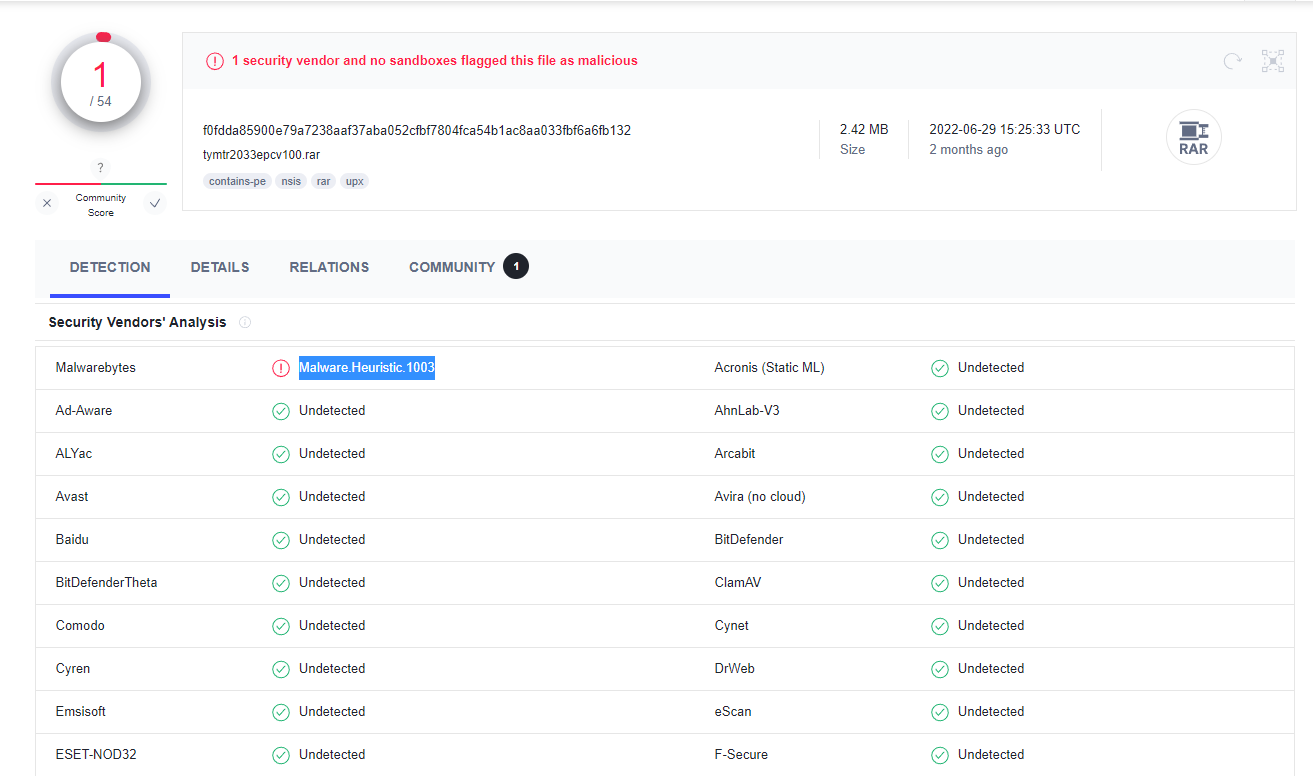1313x776 pixels.
Task: Click the red warning icon in the banner
Action: 215,61
